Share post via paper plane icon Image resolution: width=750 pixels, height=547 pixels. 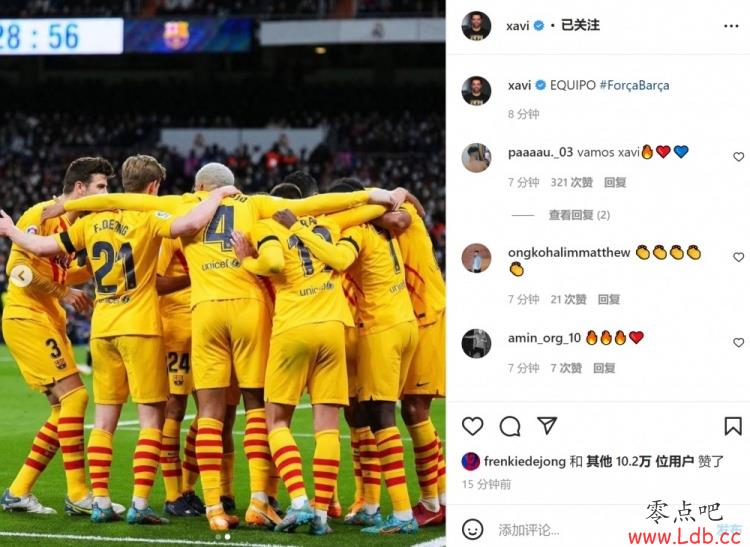pyautogui.click(x=547, y=425)
